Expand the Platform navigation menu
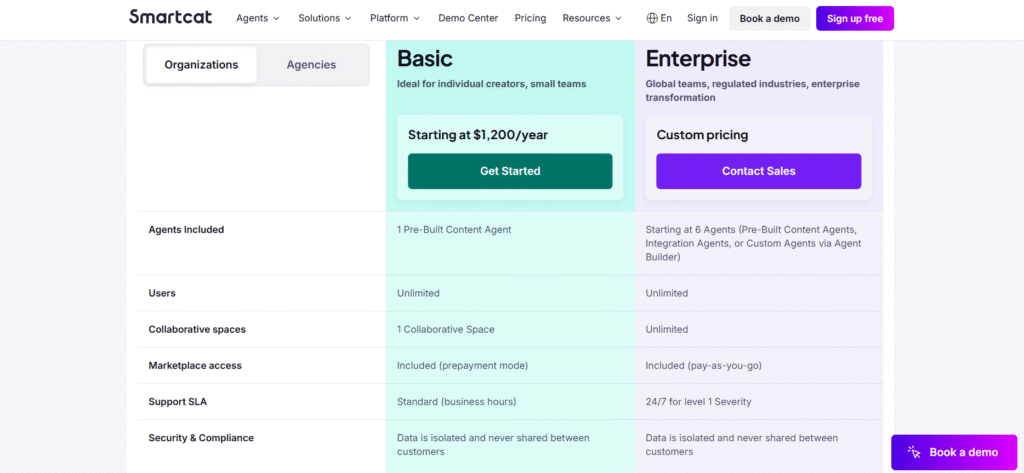Viewport: 1024px width, 473px height. click(395, 18)
